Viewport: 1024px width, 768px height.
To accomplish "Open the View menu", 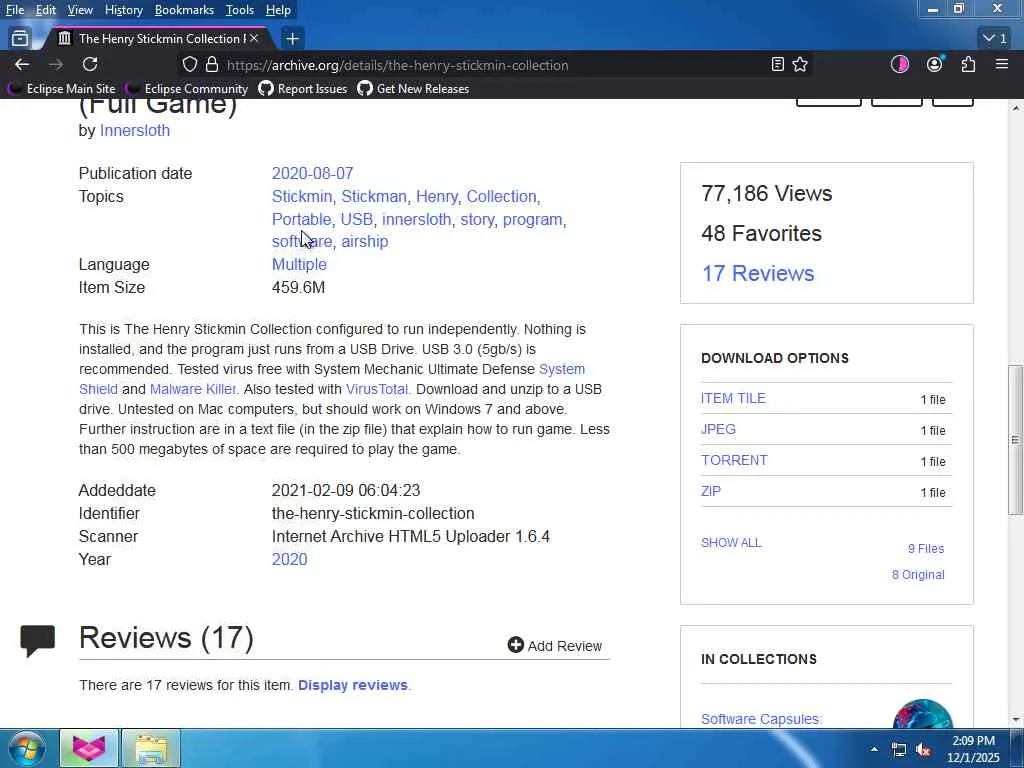I will click(x=80, y=10).
